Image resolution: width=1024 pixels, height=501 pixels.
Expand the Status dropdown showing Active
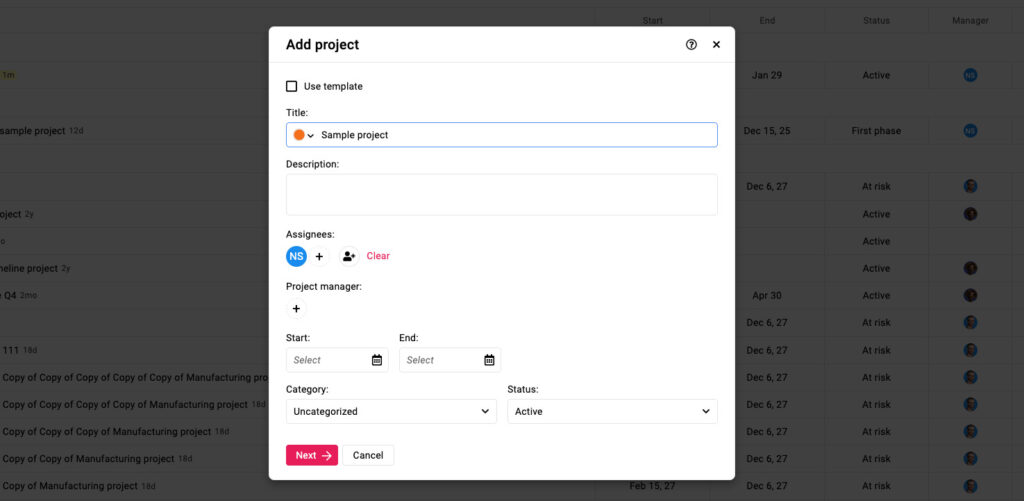613,412
